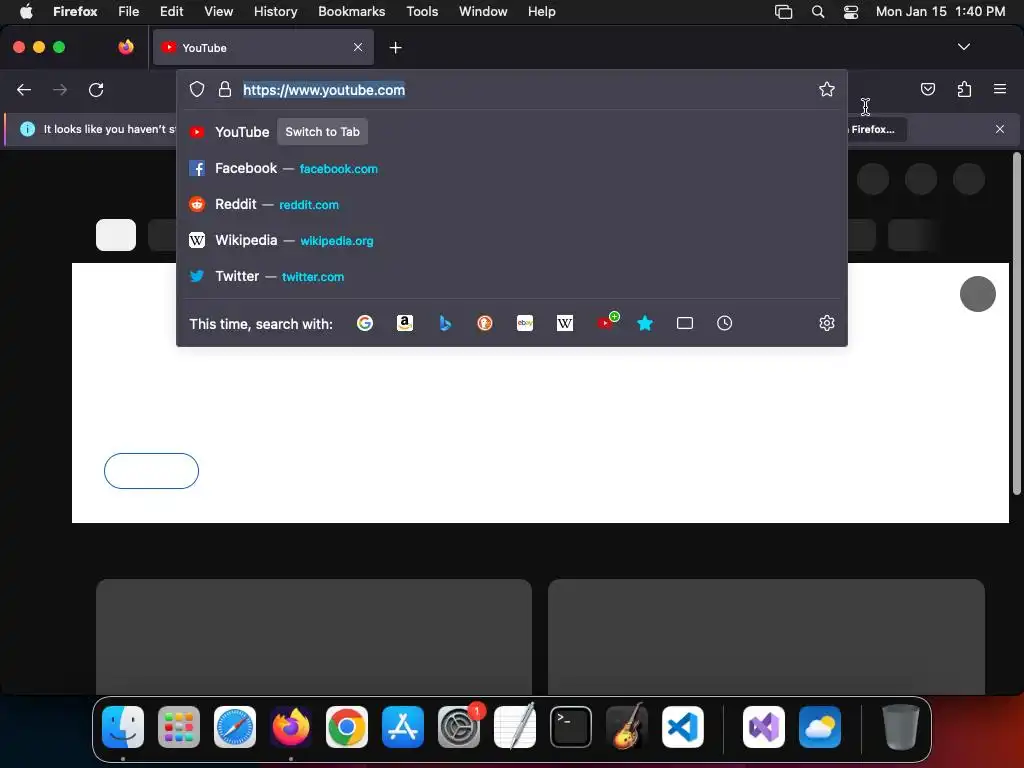Open GarageBand from the Dock
Screen dimensions: 1024x768
click(627, 727)
